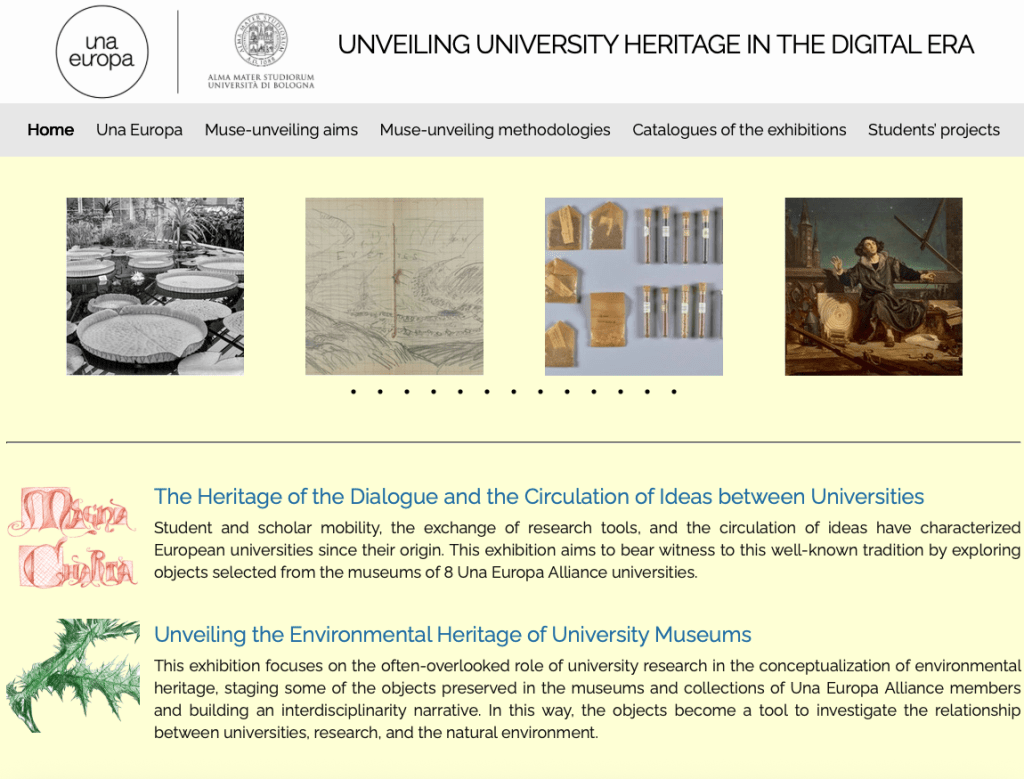The width and height of the screenshot is (1024, 779).
Task: Select the last carousel dot indicator
Action: click(674, 392)
